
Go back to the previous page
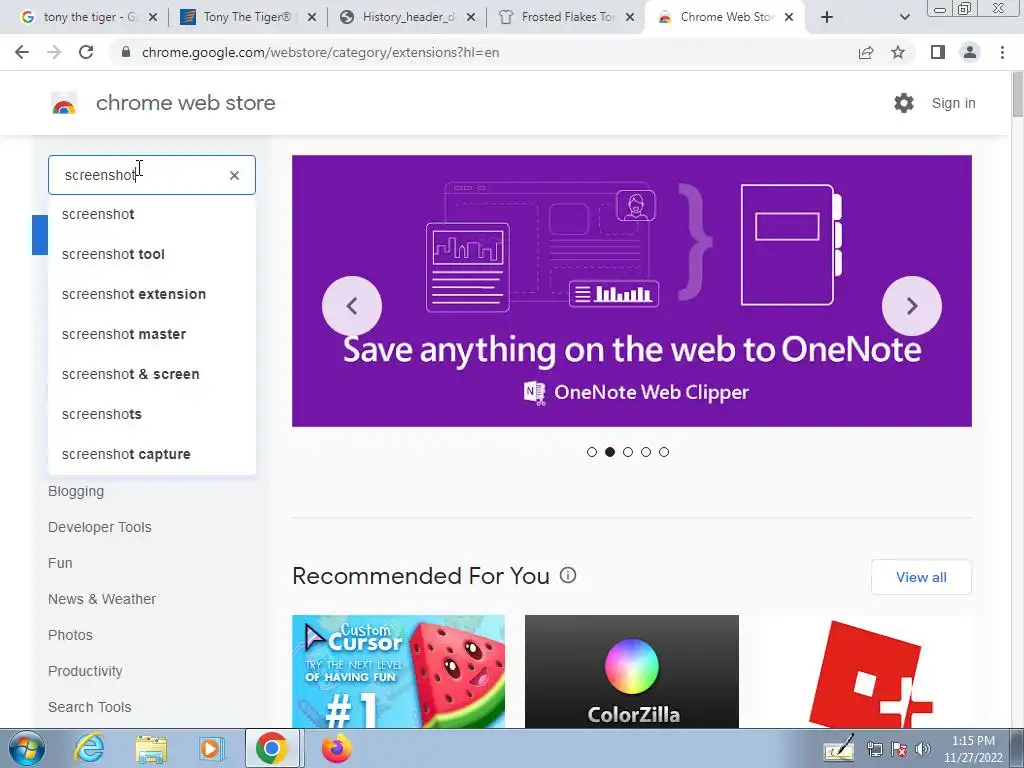22,52
